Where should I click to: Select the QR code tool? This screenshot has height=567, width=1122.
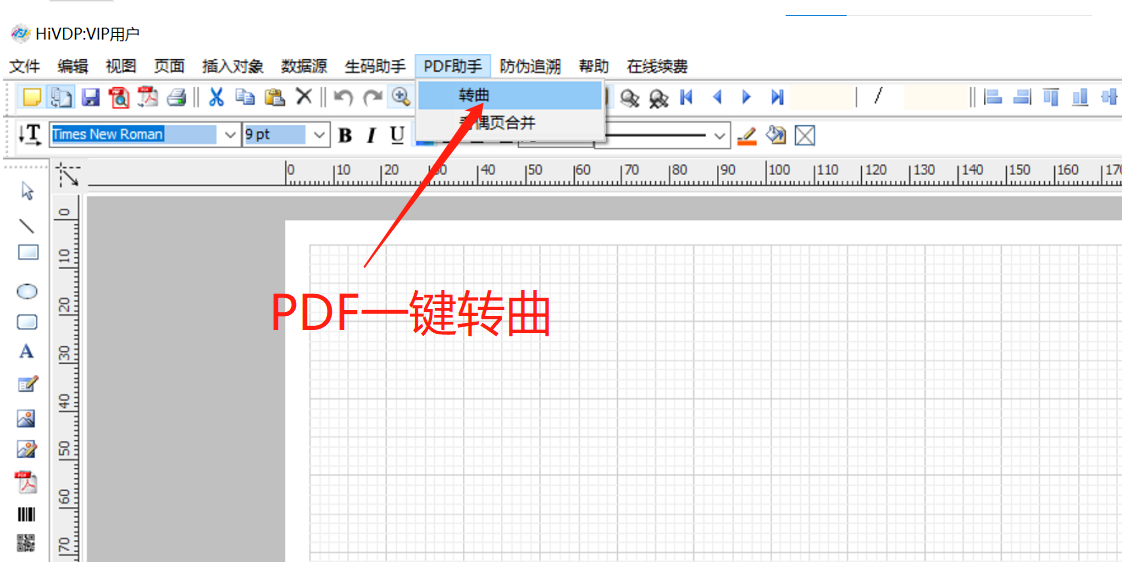click(x=26, y=544)
